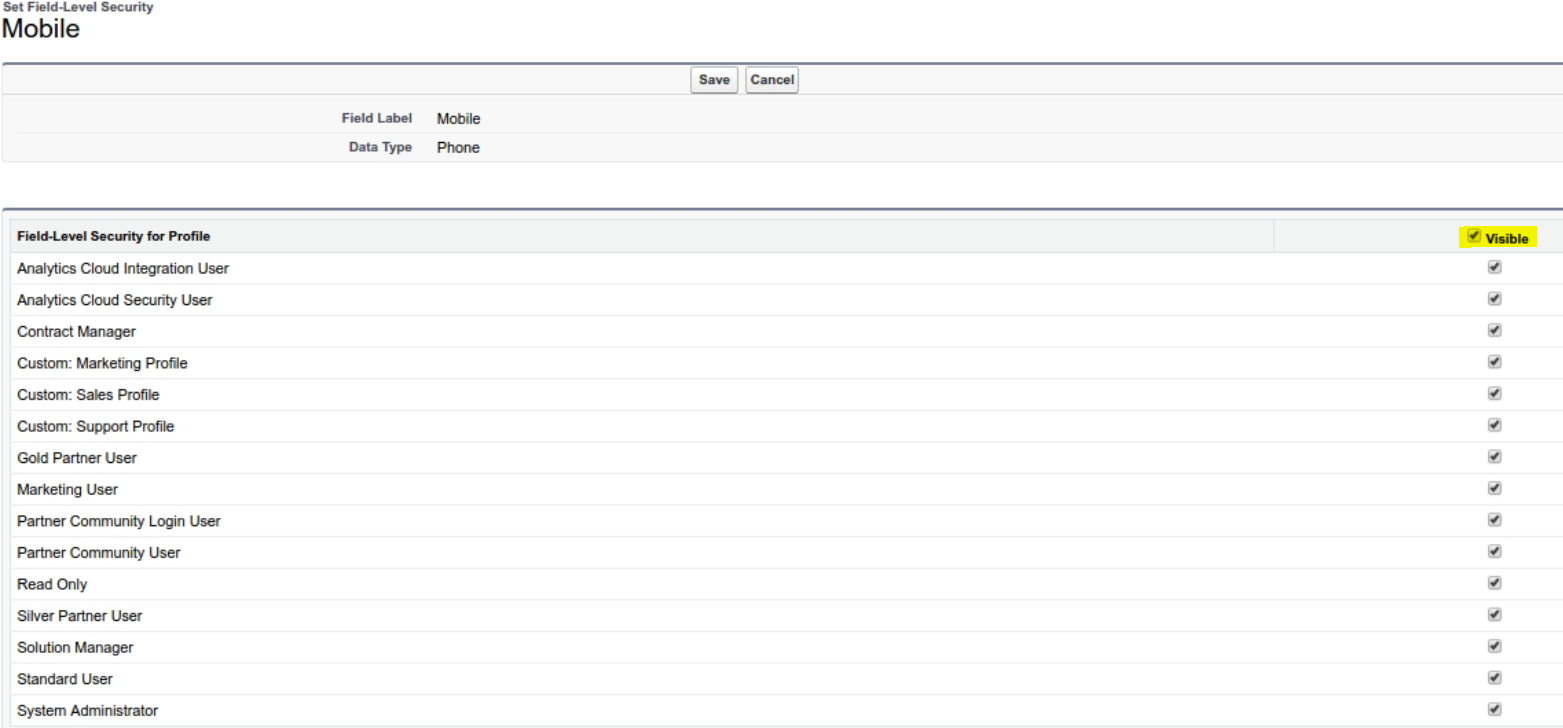Click the Phone data type value
The height and width of the screenshot is (728, 1563).
pos(458,147)
